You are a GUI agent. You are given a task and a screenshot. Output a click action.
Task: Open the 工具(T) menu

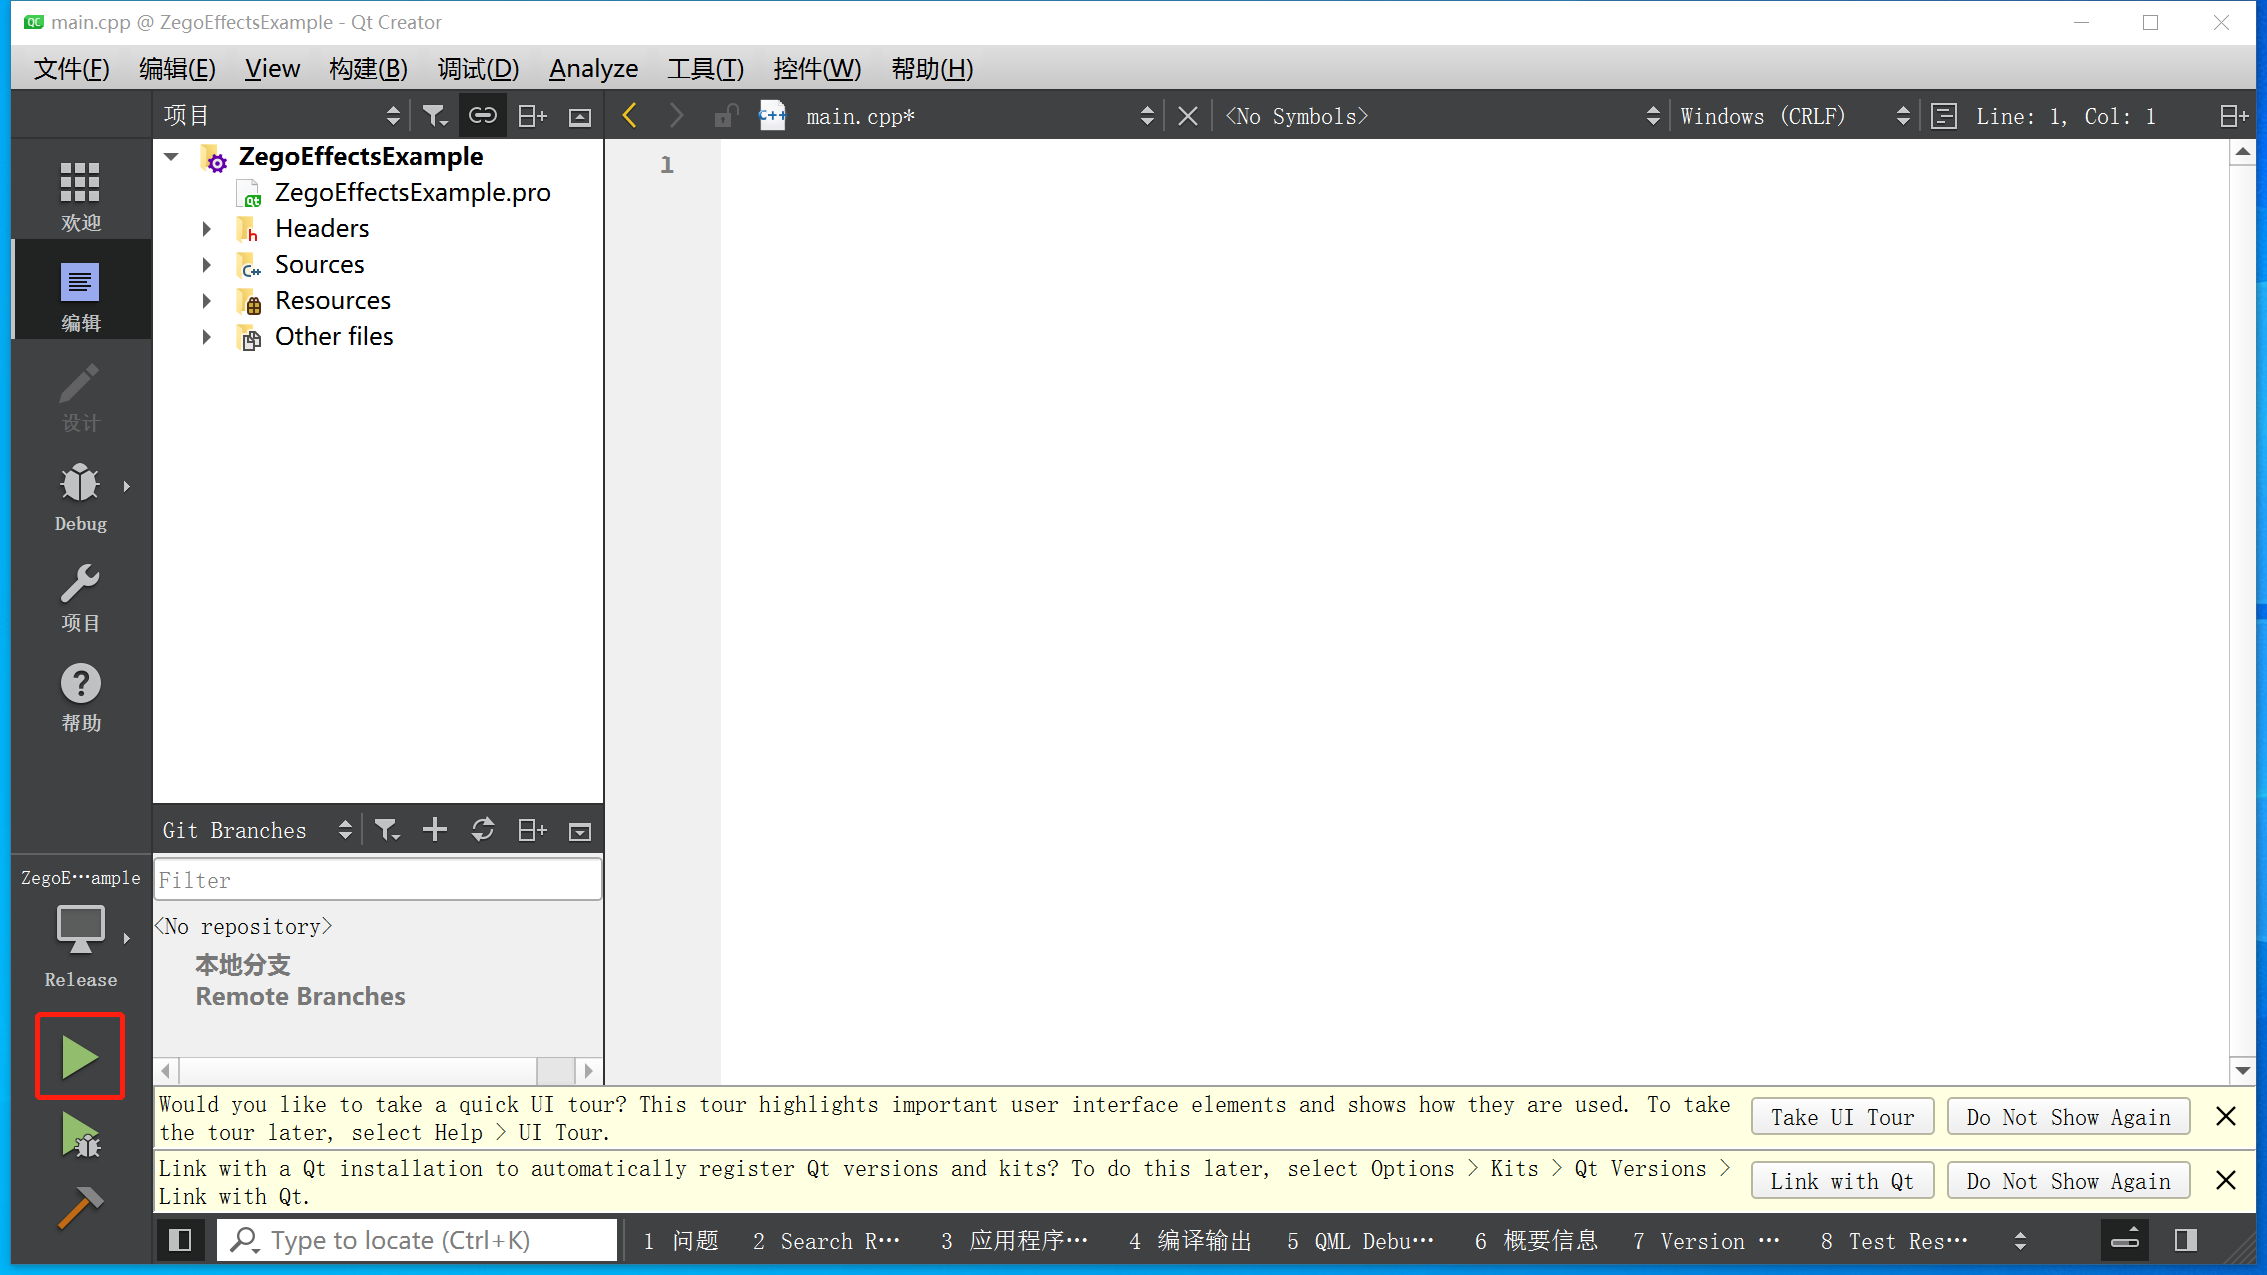click(x=705, y=69)
